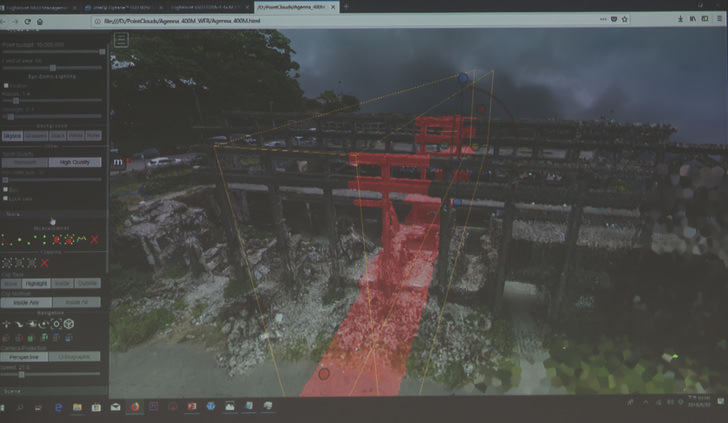Activate helicopter control navigation
This screenshot has height=423, width=728.
click(32, 324)
